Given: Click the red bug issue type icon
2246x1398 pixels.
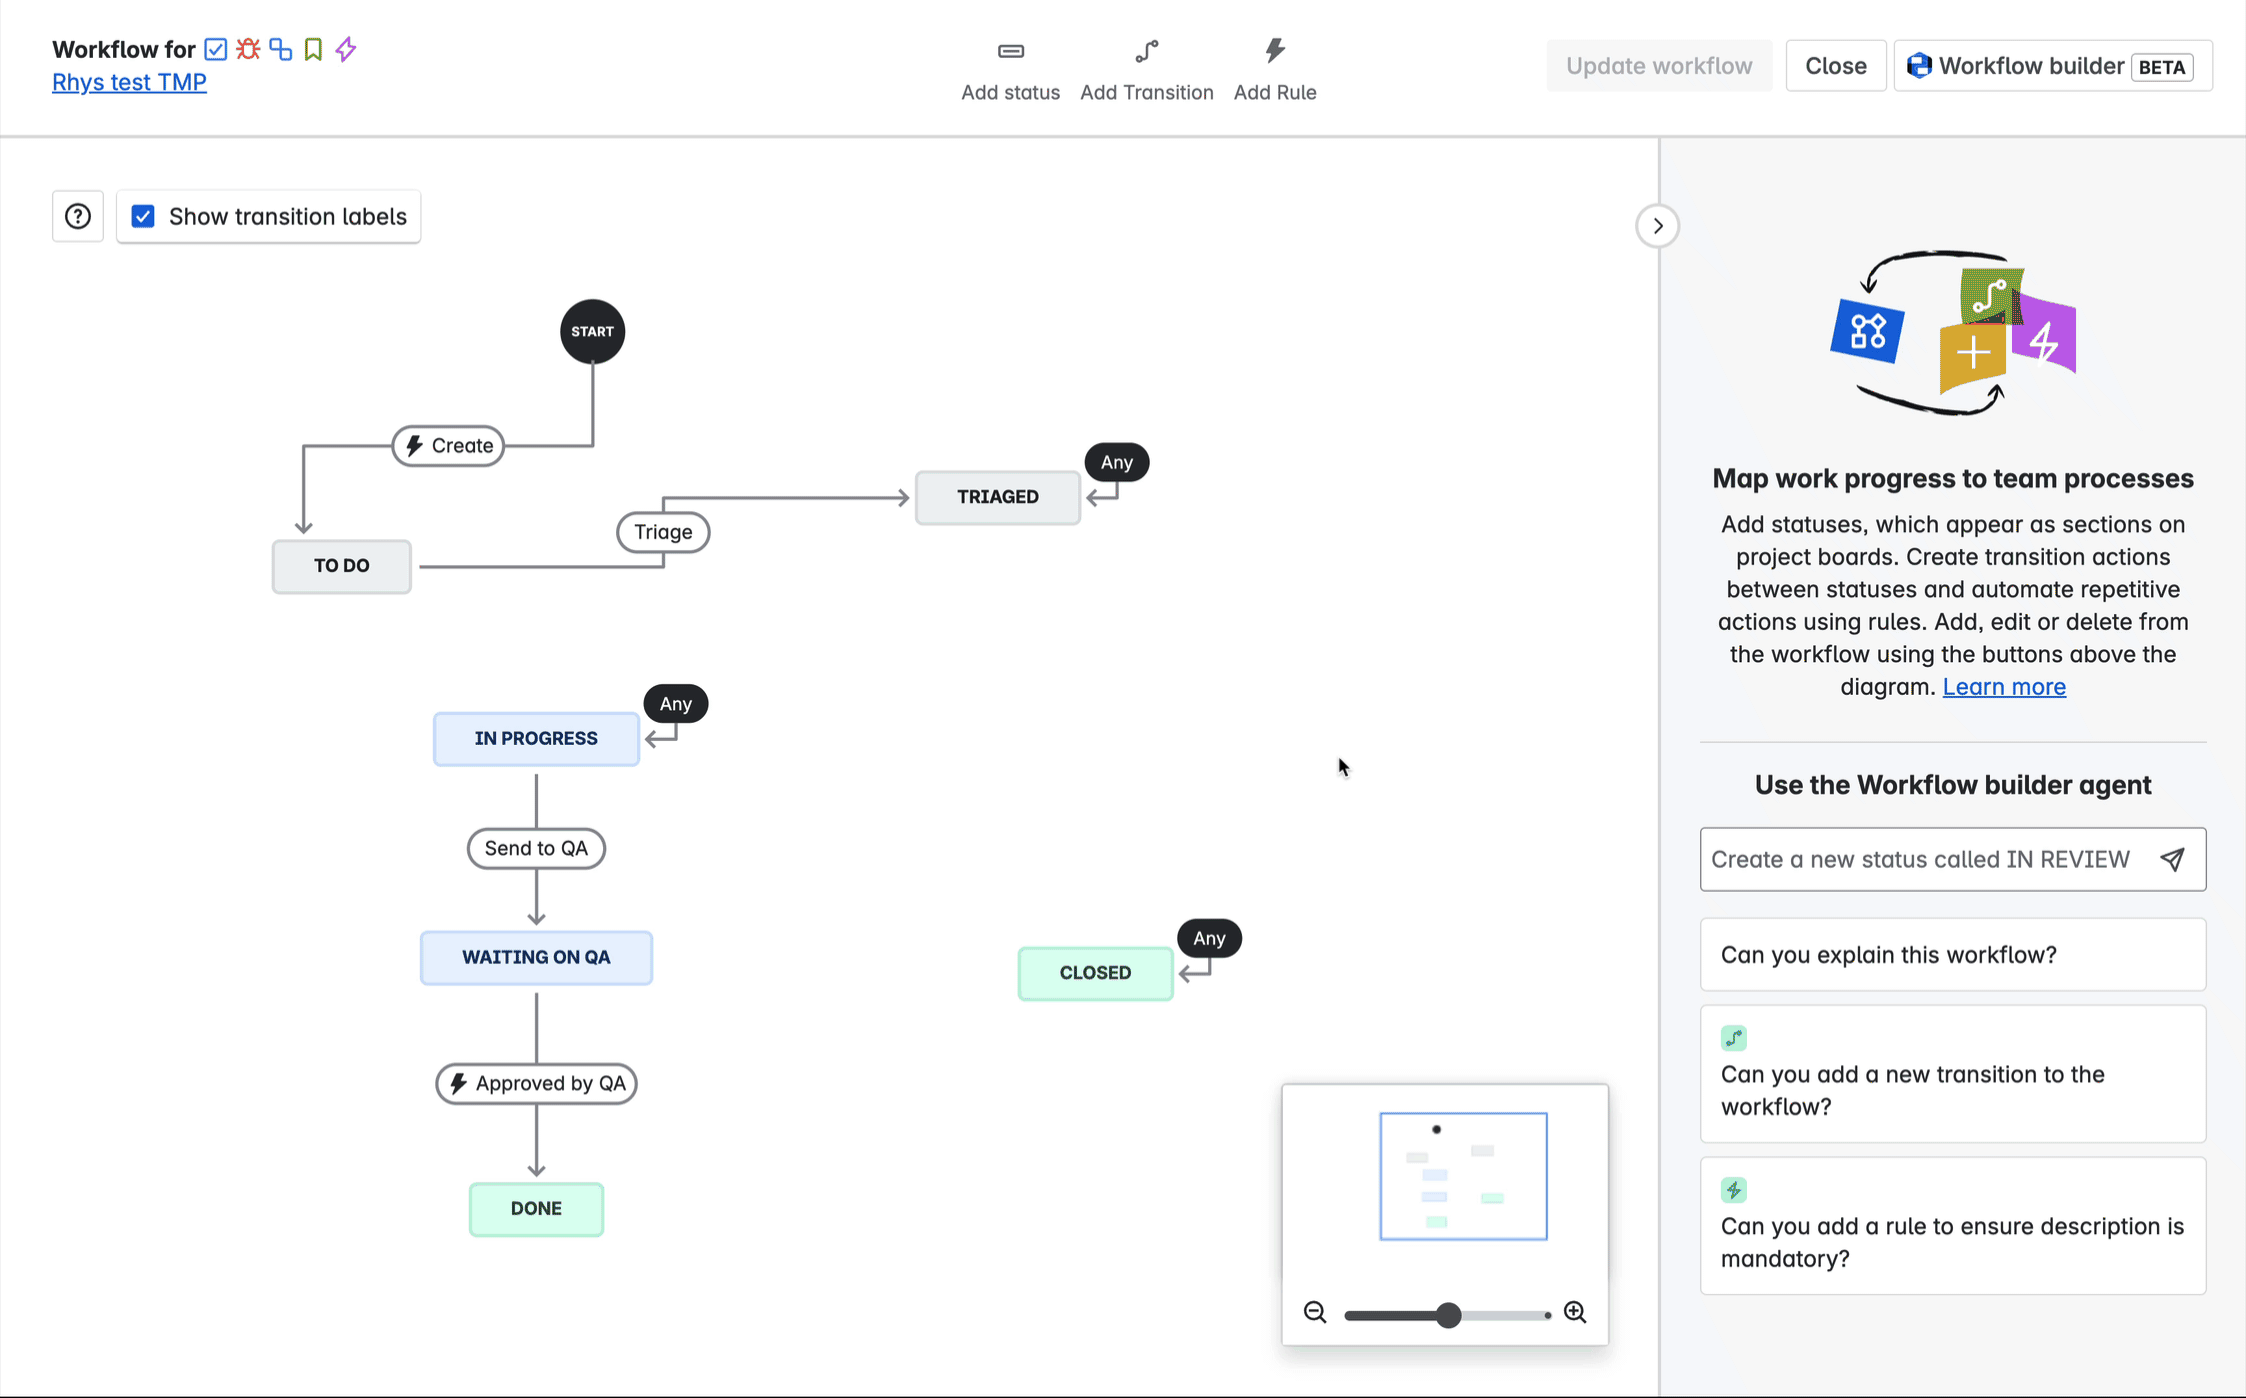Looking at the screenshot, I should click(248, 49).
